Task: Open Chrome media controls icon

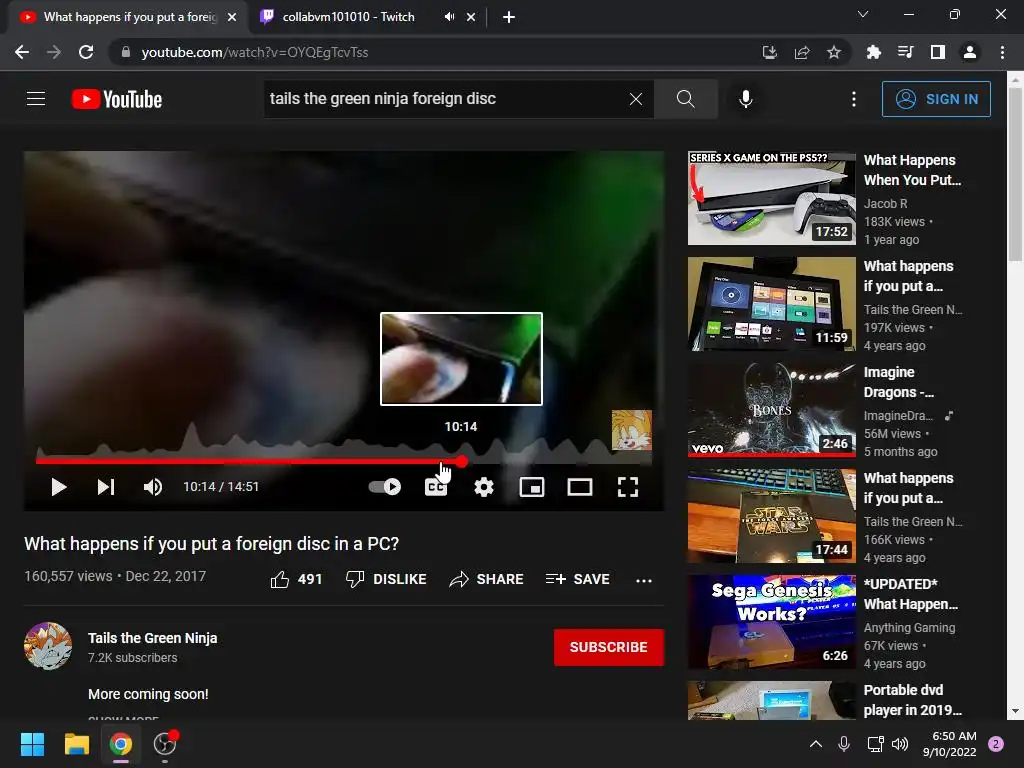Action: tap(906, 52)
